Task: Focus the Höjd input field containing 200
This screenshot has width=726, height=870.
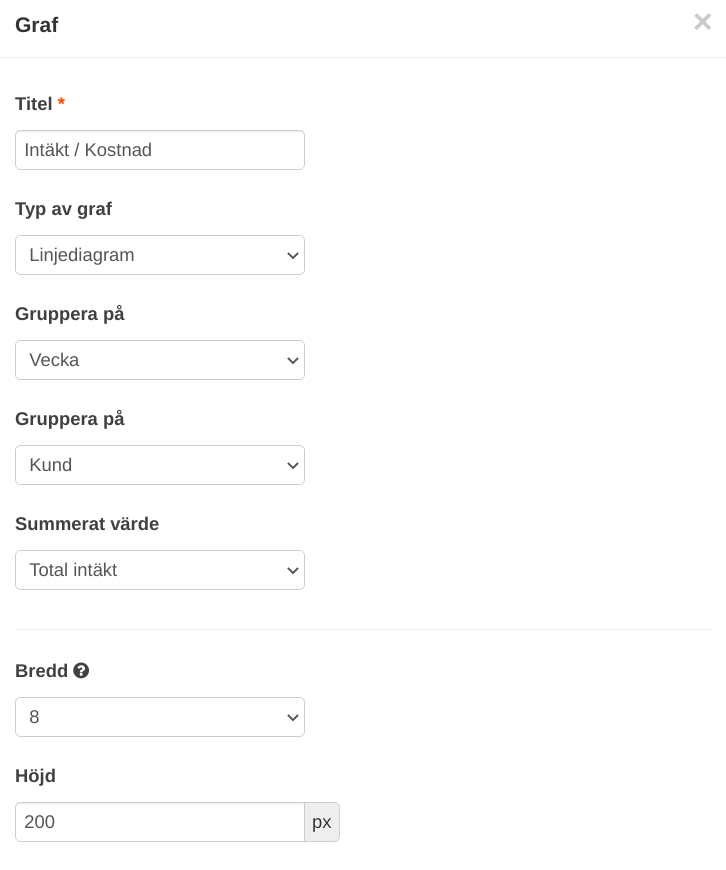Action: (160, 822)
